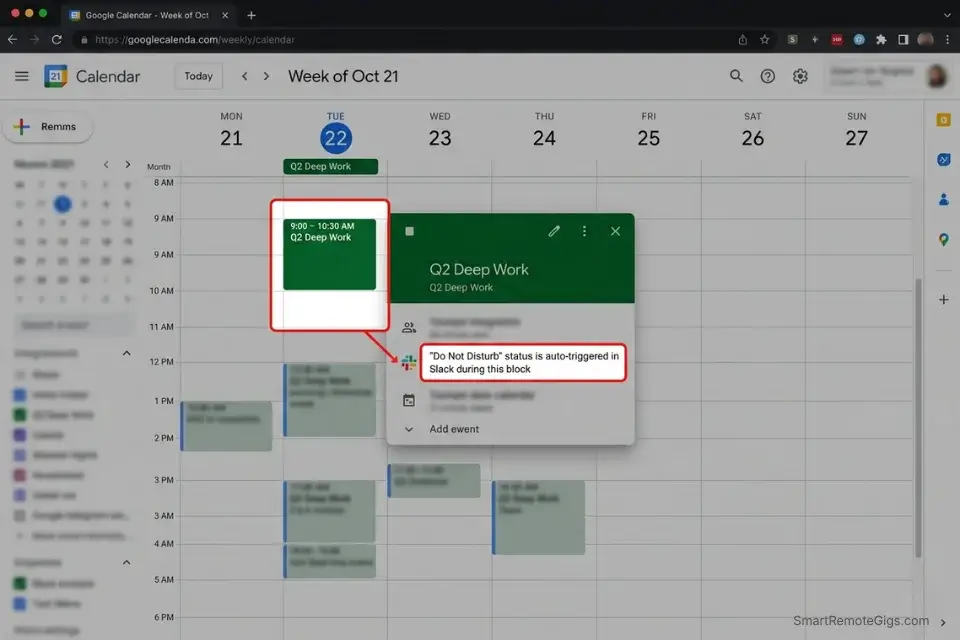Toggle the green checkbox in the lower calendar list
Viewport: 960px width, 640px height.
pos(20,584)
